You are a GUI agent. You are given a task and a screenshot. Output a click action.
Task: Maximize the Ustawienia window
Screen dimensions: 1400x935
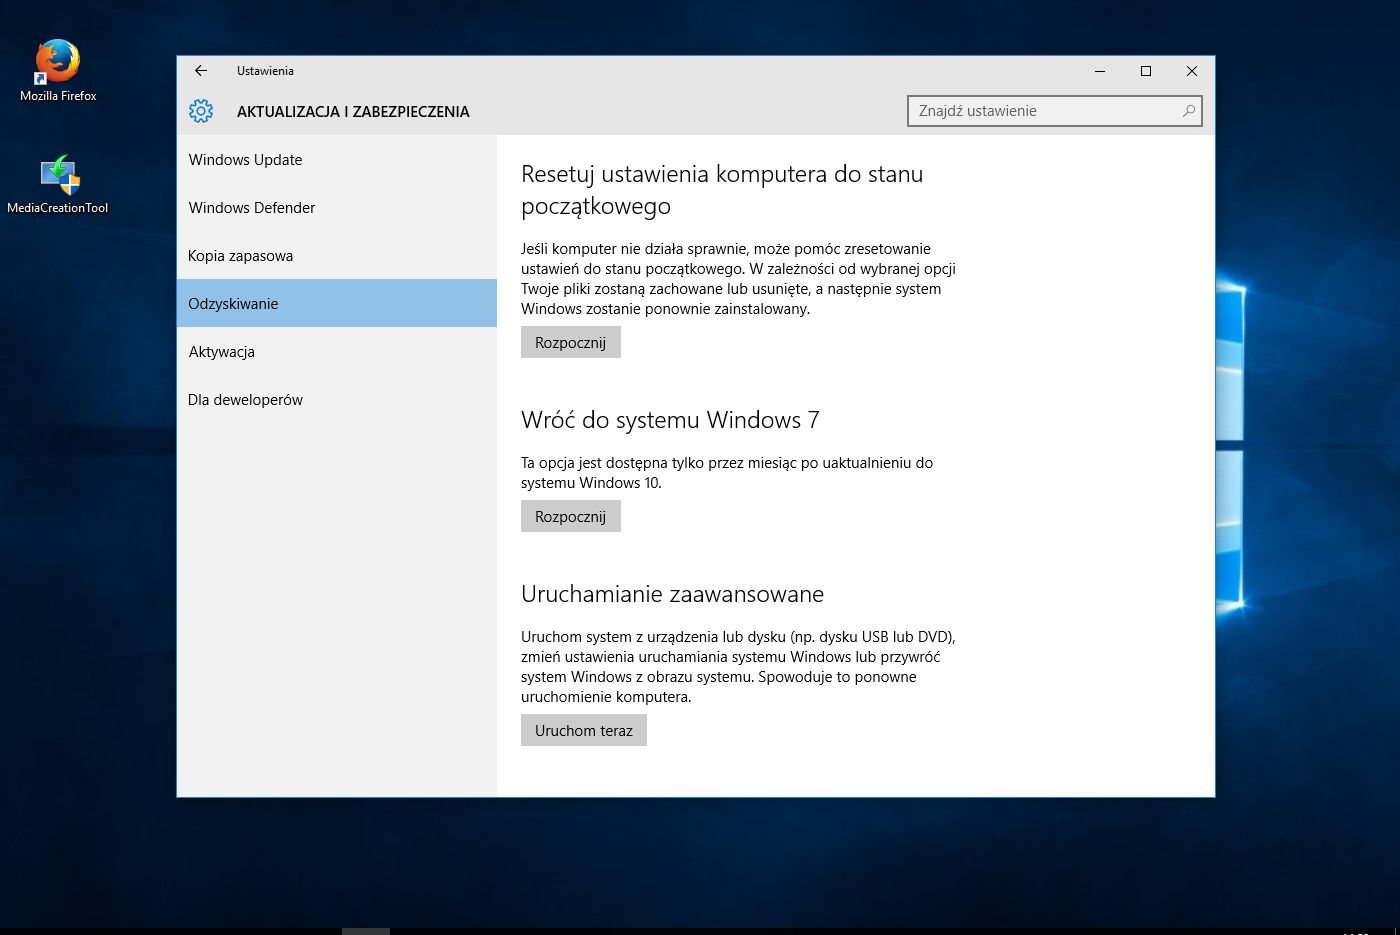(x=1146, y=71)
